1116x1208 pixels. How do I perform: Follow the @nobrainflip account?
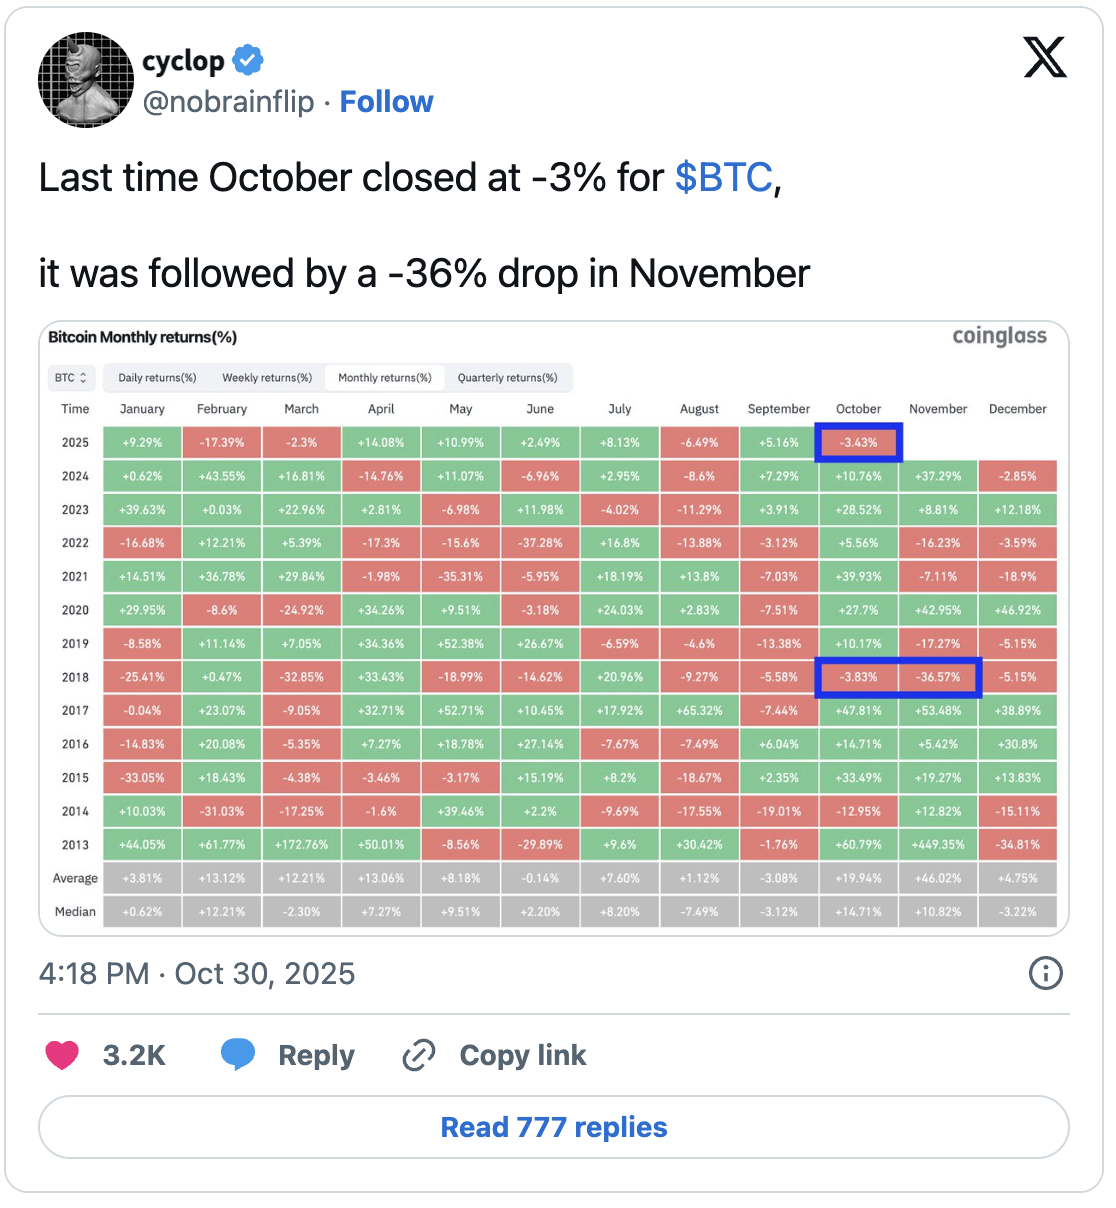[386, 102]
